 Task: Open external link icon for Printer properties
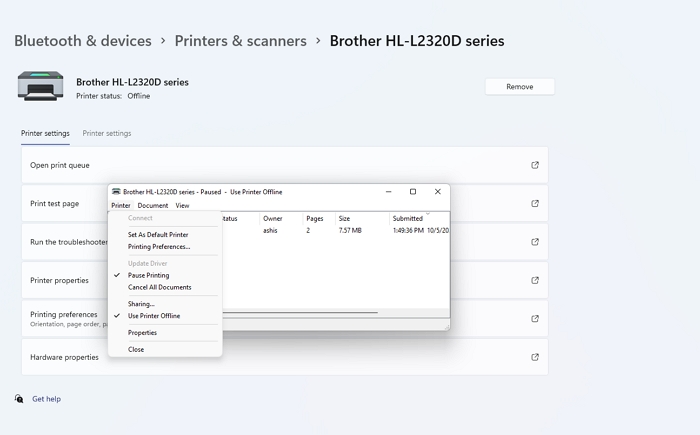535,280
